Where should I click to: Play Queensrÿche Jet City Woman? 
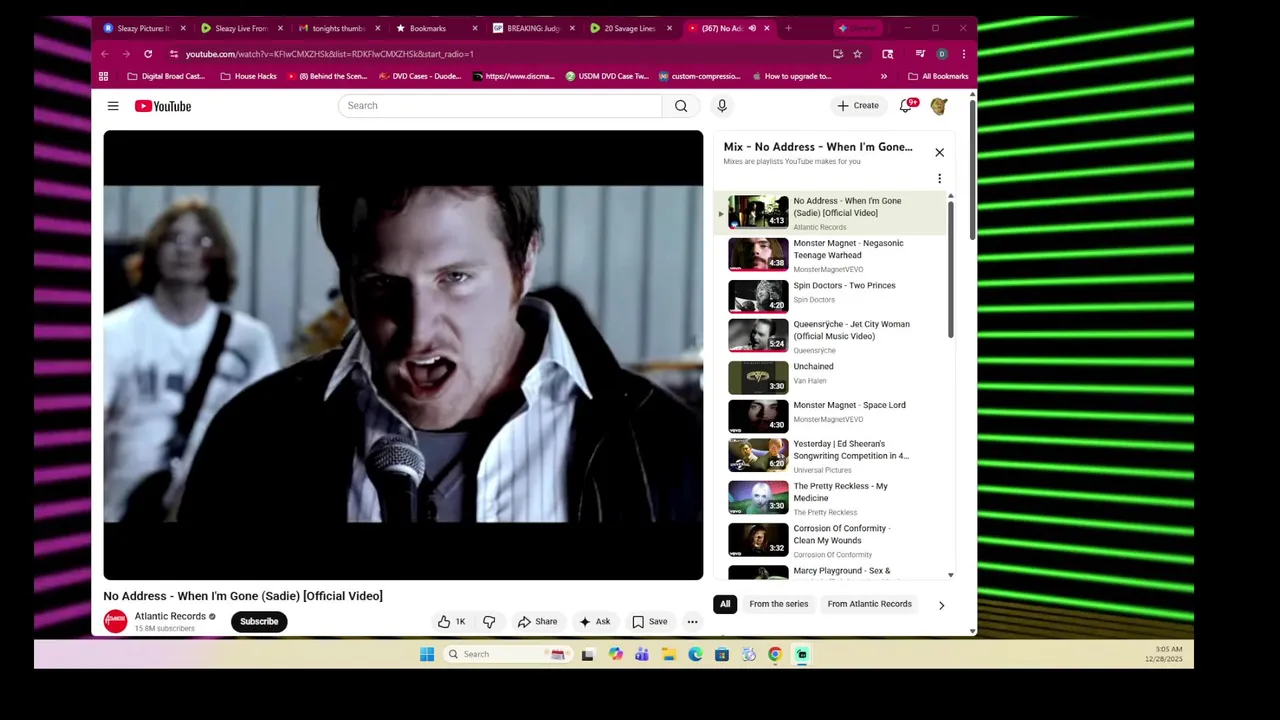coord(832,336)
